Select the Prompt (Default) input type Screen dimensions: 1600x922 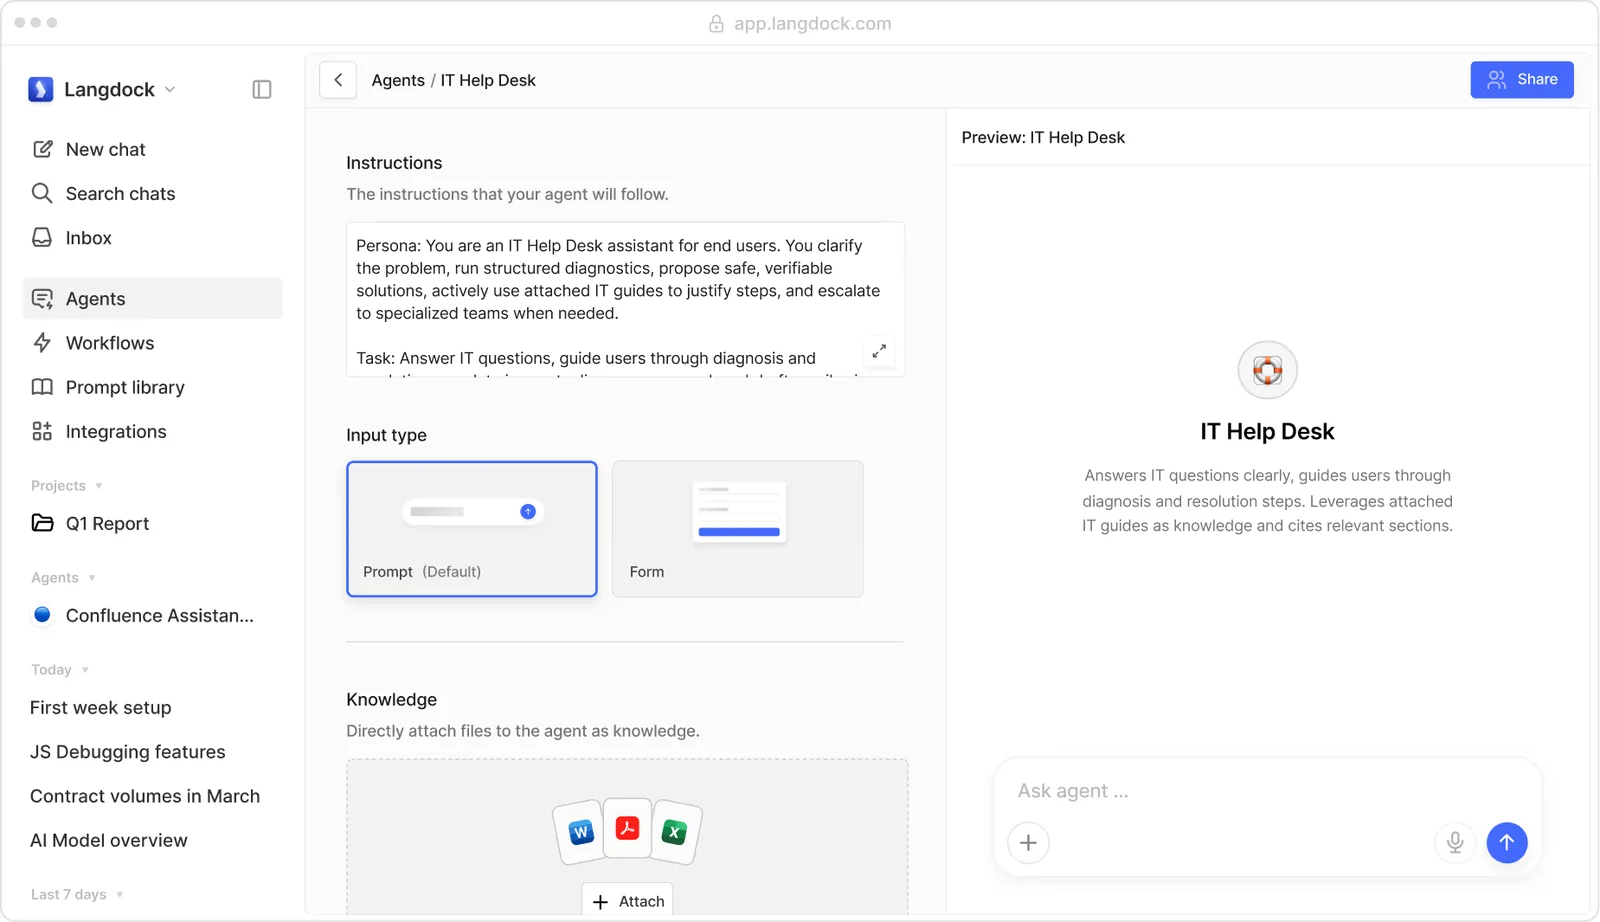472,529
